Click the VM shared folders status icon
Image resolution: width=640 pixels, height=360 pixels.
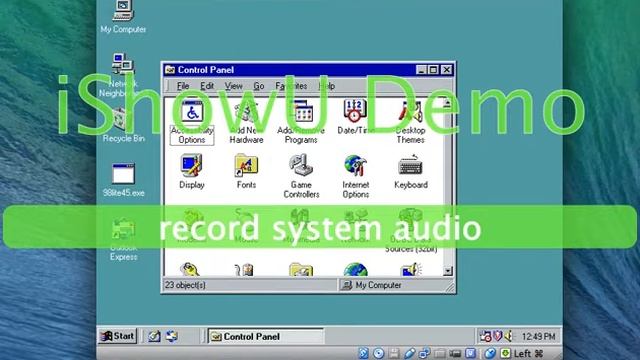pos(440,353)
